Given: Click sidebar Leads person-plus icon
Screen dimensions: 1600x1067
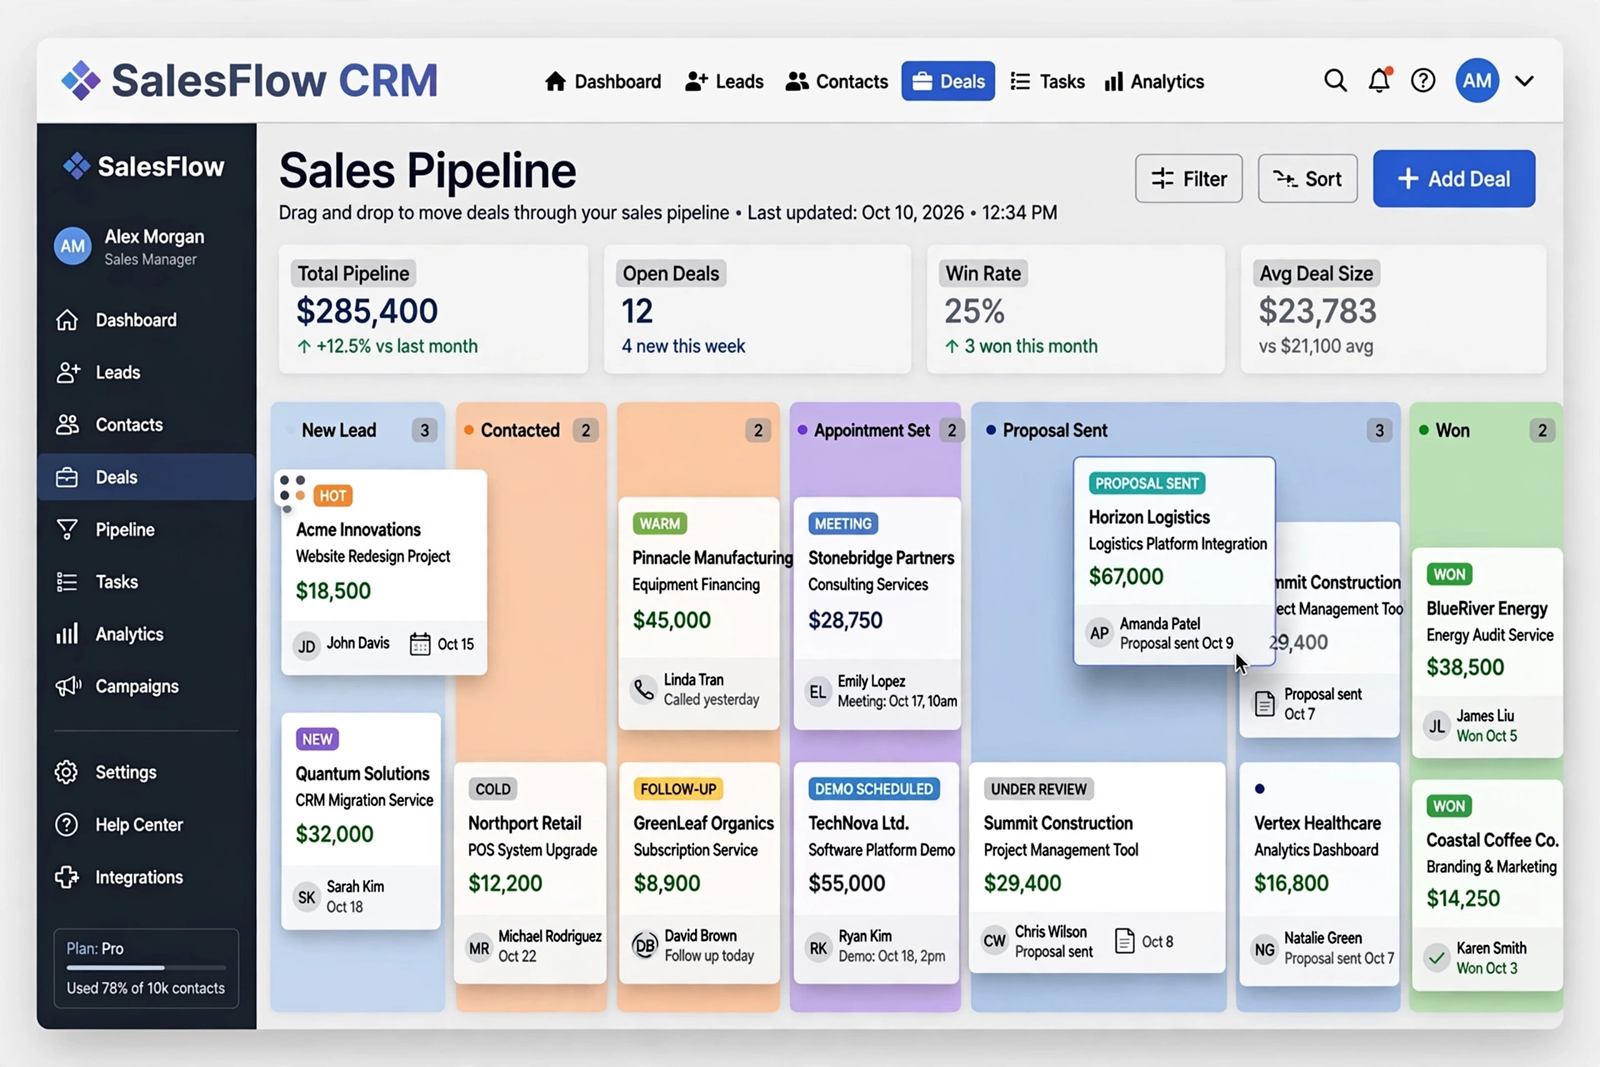Looking at the screenshot, I should tap(67, 372).
